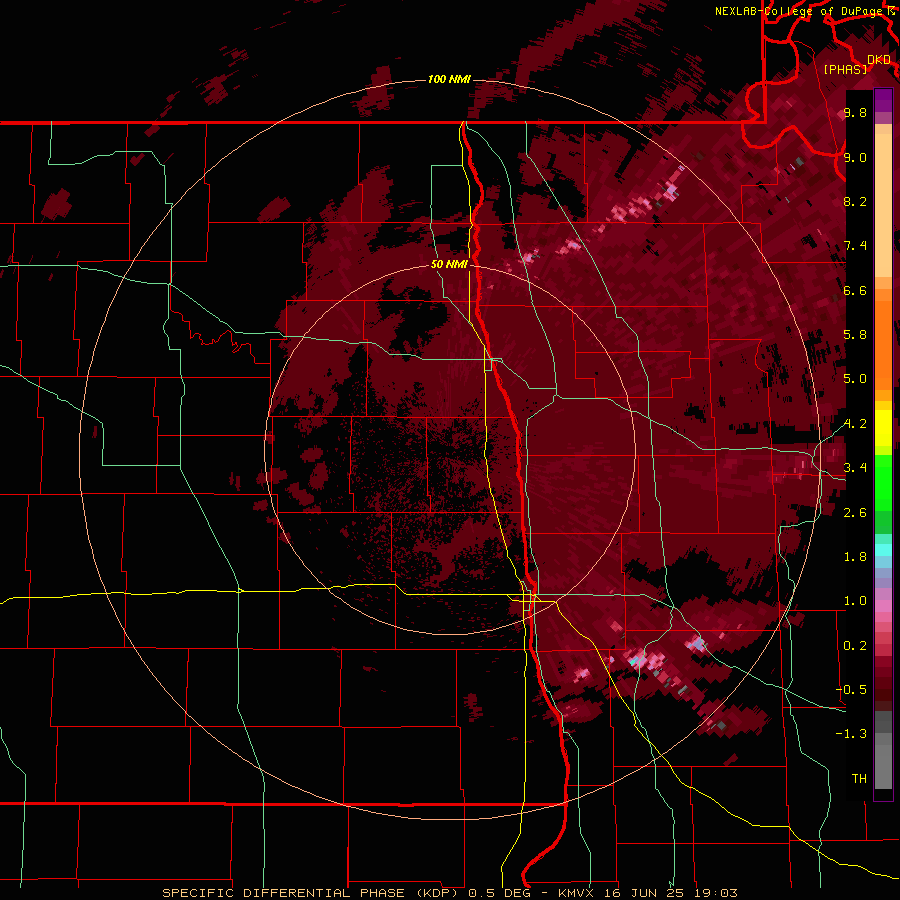Click the -0.5 legend value
Screen dimensions: 900x900
click(851, 690)
